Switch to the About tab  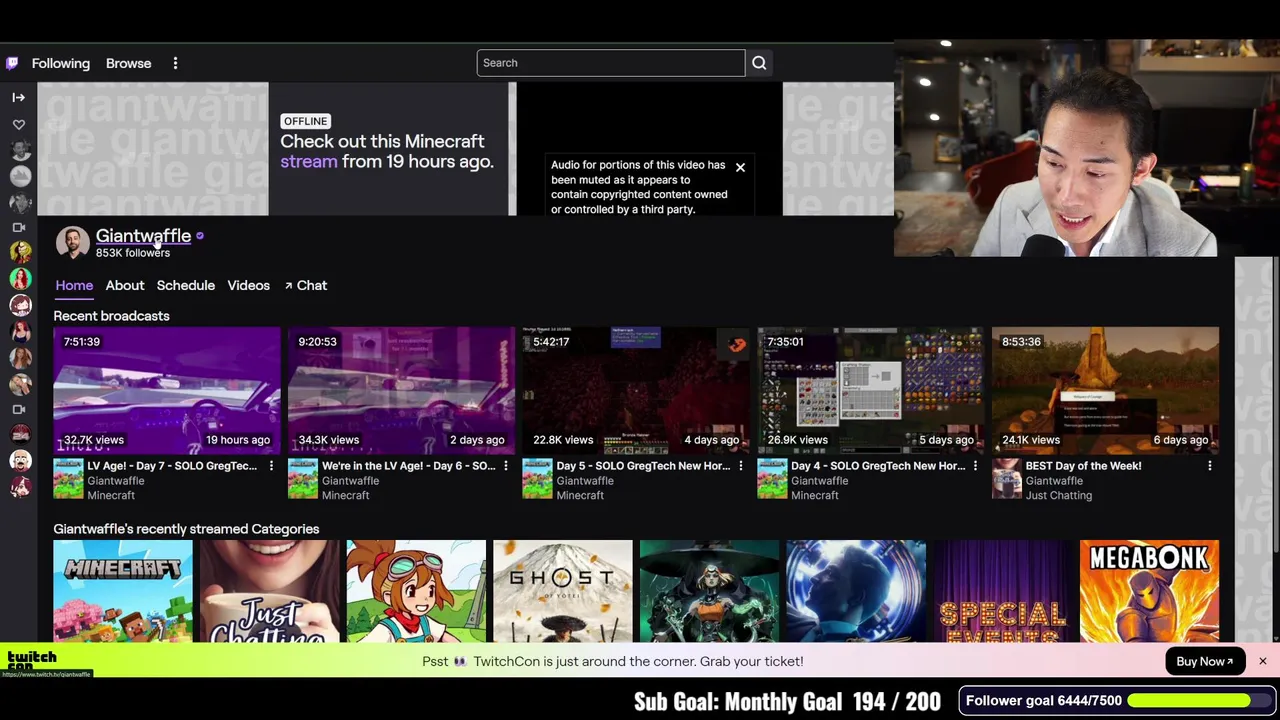(125, 285)
